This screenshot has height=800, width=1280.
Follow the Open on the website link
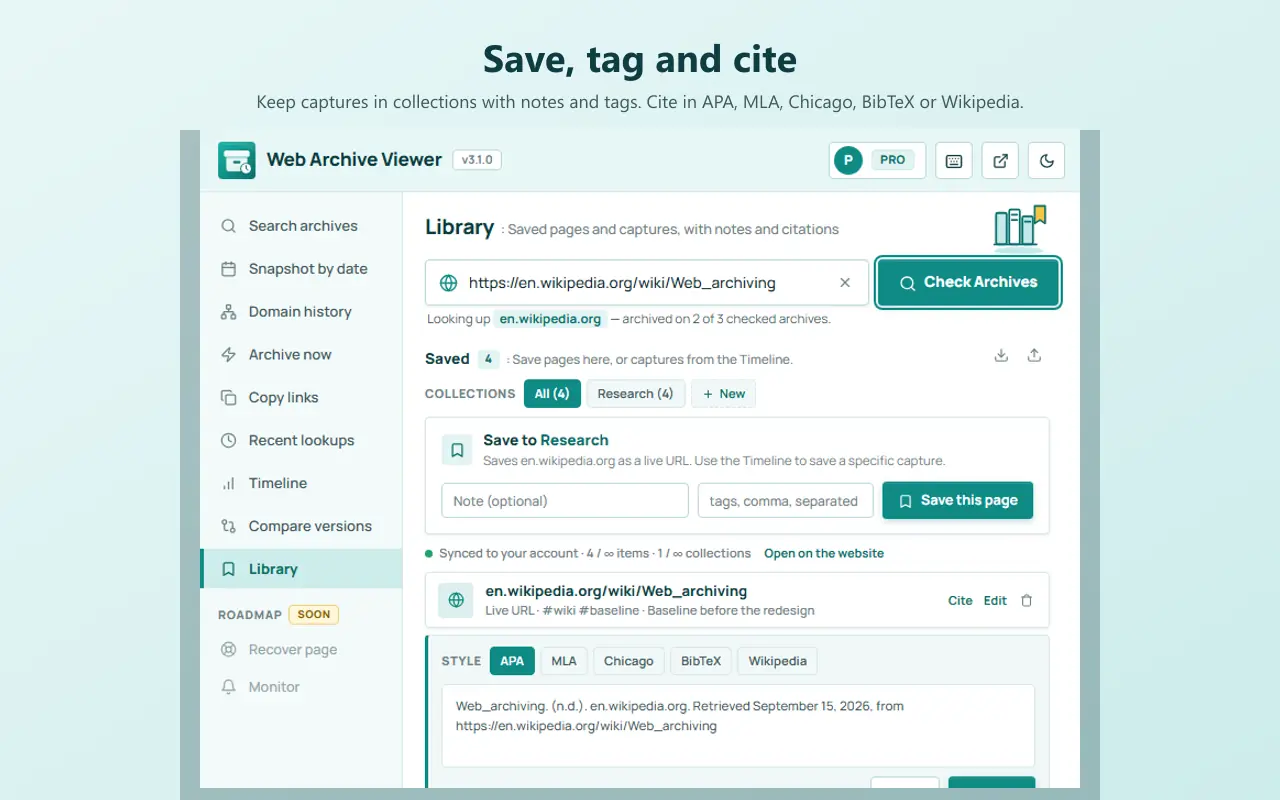[824, 553]
